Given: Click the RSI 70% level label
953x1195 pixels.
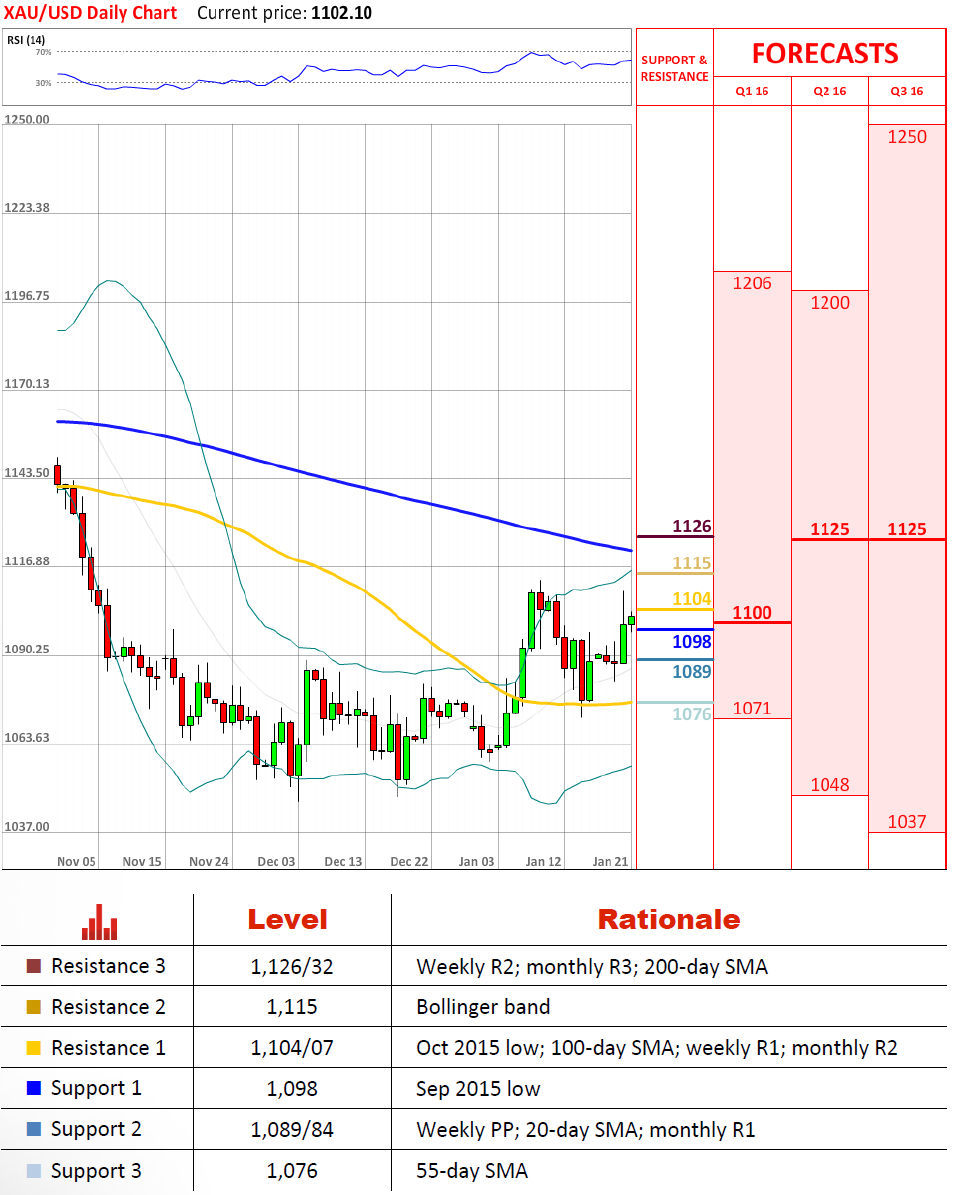Looking at the screenshot, I should pyautogui.click(x=43, y=52).
